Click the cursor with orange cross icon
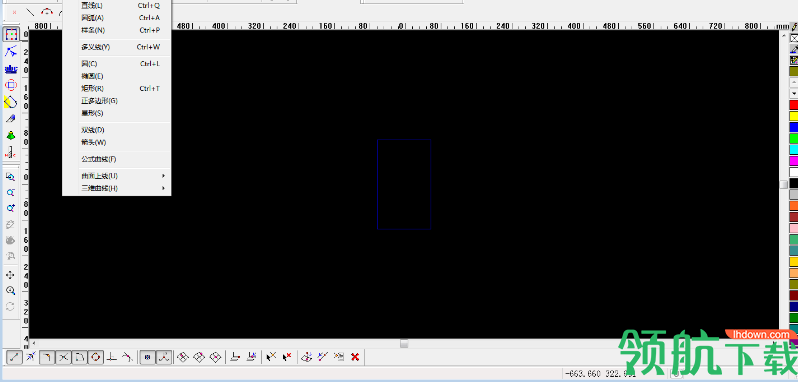Screen dimensions: 798x382 (x=272, y=357)
